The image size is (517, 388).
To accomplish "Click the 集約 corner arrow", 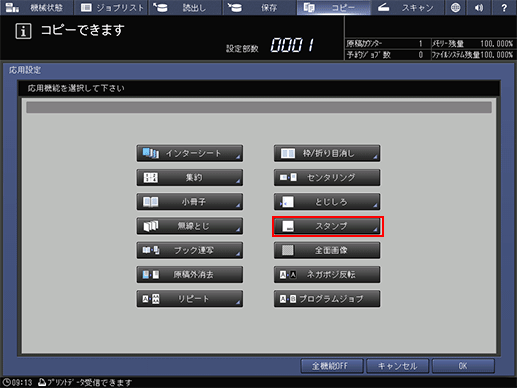I will tap(238, 181).
